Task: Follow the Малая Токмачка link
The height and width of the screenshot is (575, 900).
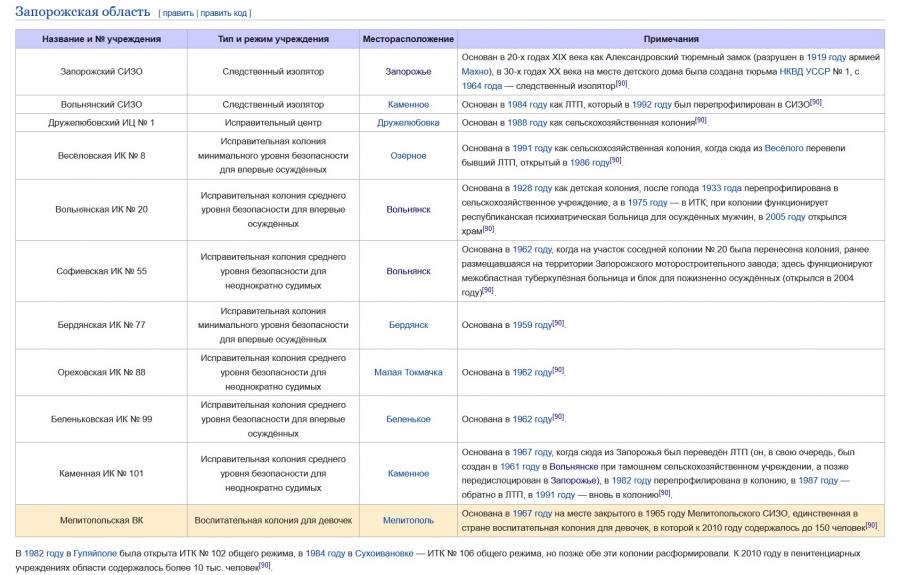Action: [408, 372]
